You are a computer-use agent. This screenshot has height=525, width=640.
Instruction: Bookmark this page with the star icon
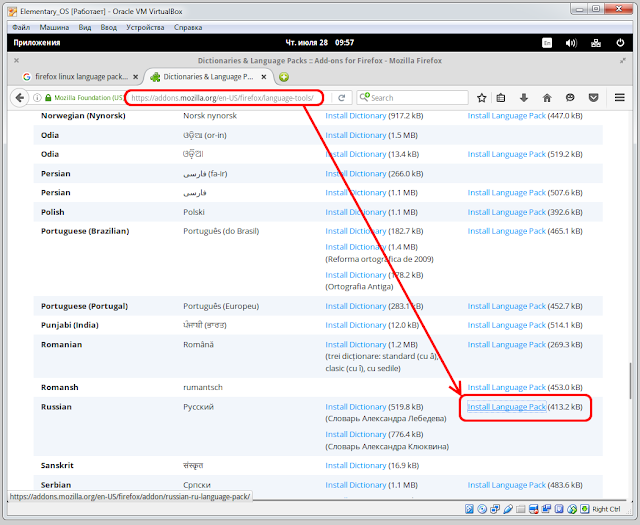[482, 98]
